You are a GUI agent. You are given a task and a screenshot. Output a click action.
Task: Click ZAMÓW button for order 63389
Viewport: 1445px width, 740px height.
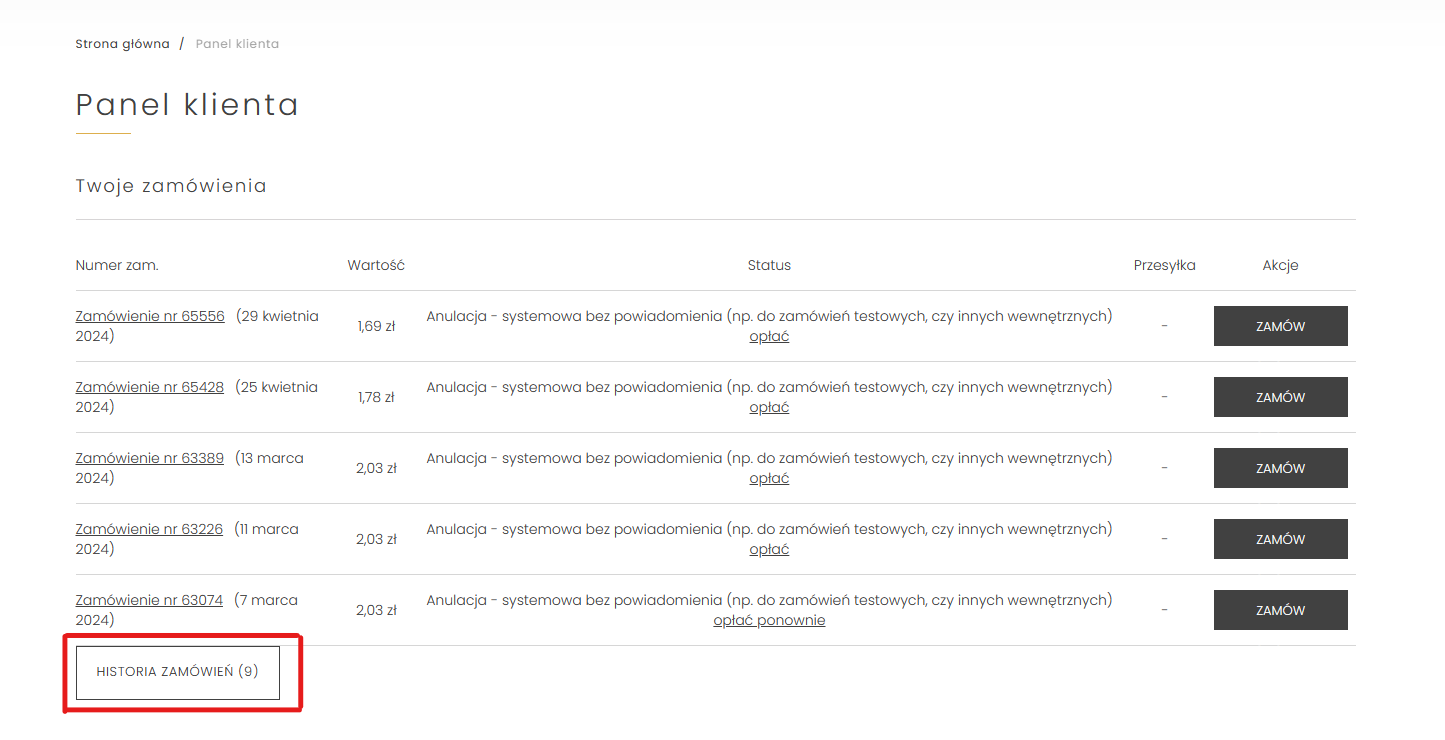(x=1280, y=468)
